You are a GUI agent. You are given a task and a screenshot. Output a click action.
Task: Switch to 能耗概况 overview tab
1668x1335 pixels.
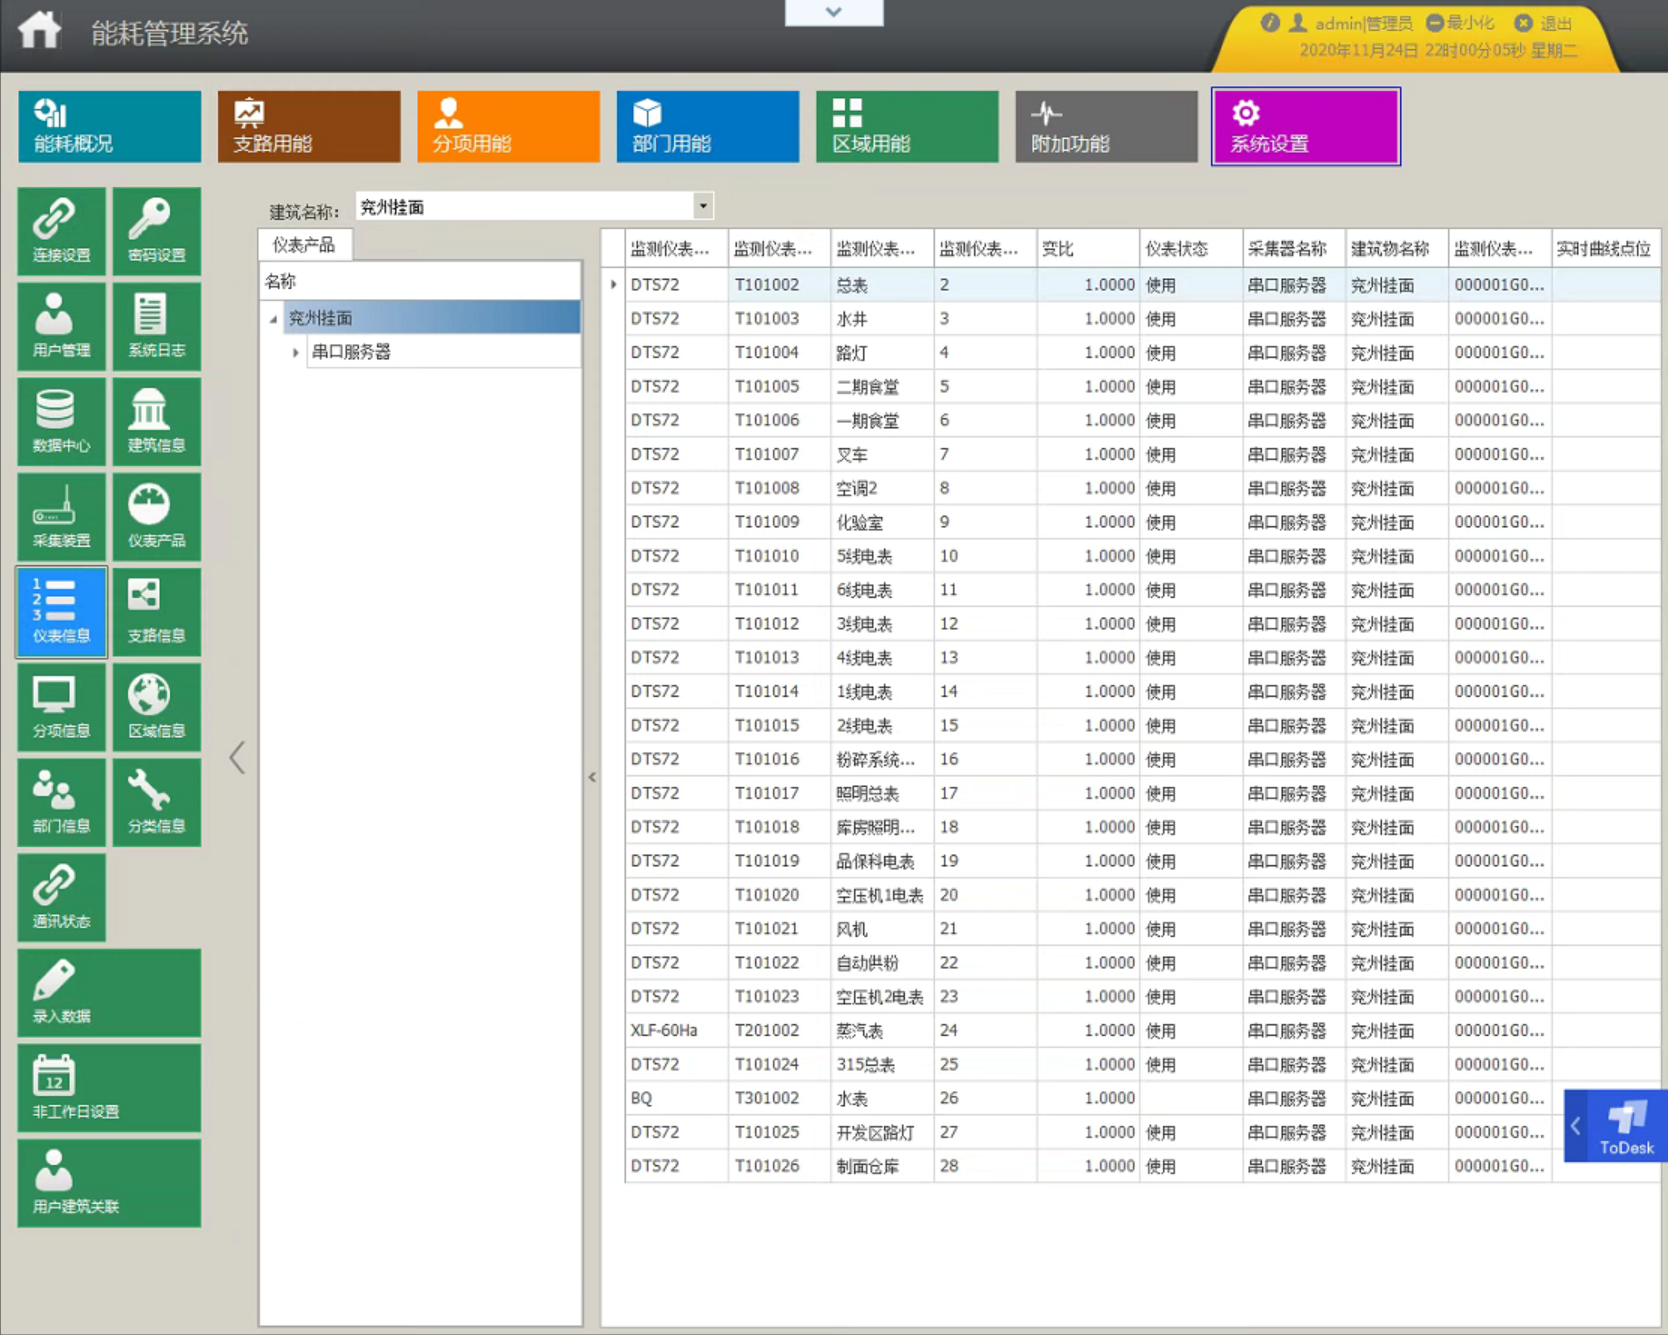tap(109, 126)
